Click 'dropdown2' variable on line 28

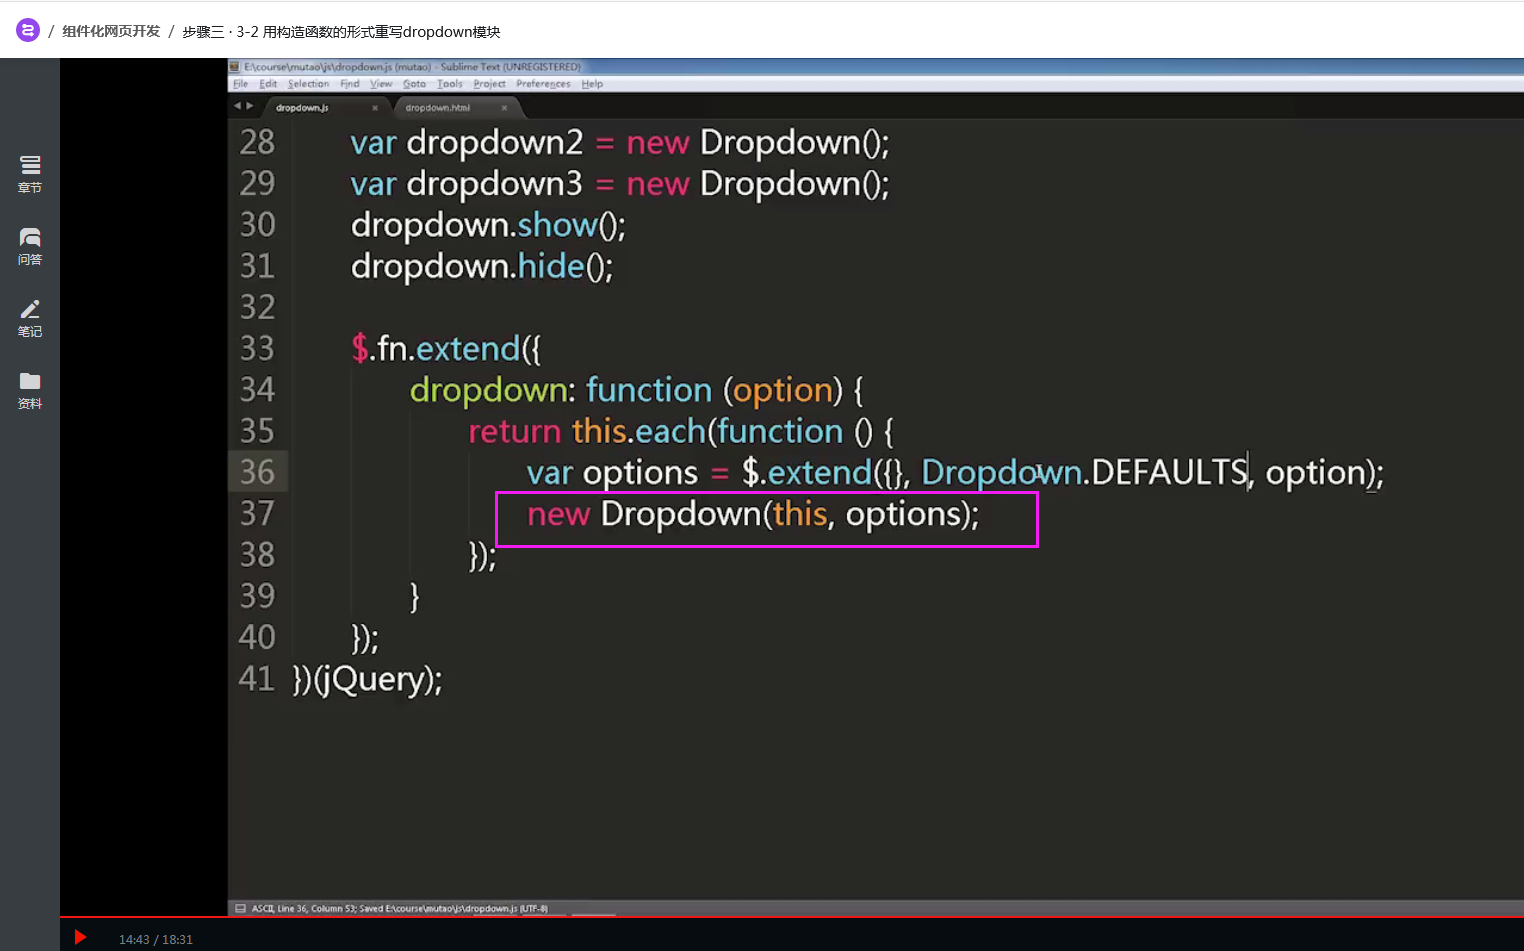pos(494,144)
